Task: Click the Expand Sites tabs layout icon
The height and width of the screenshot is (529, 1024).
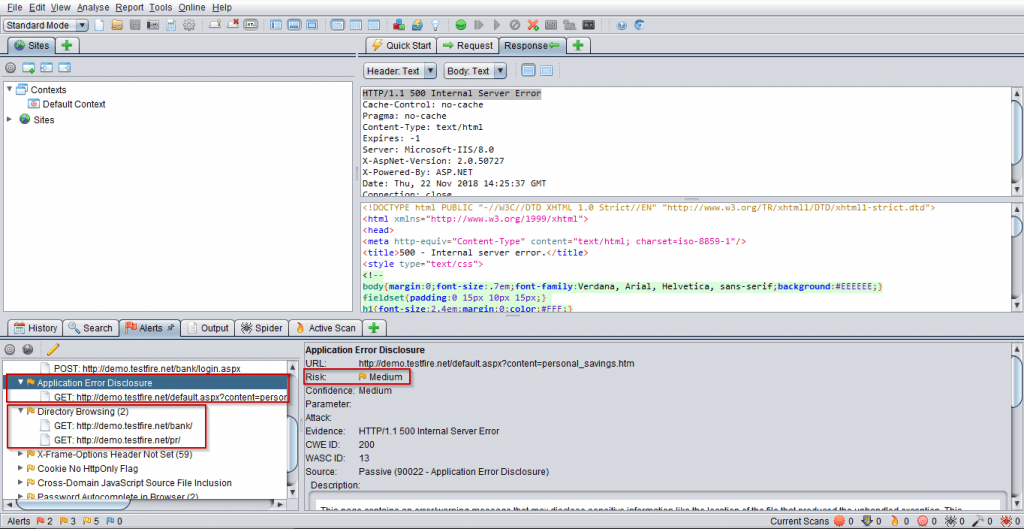Action: tap(276, 25)
